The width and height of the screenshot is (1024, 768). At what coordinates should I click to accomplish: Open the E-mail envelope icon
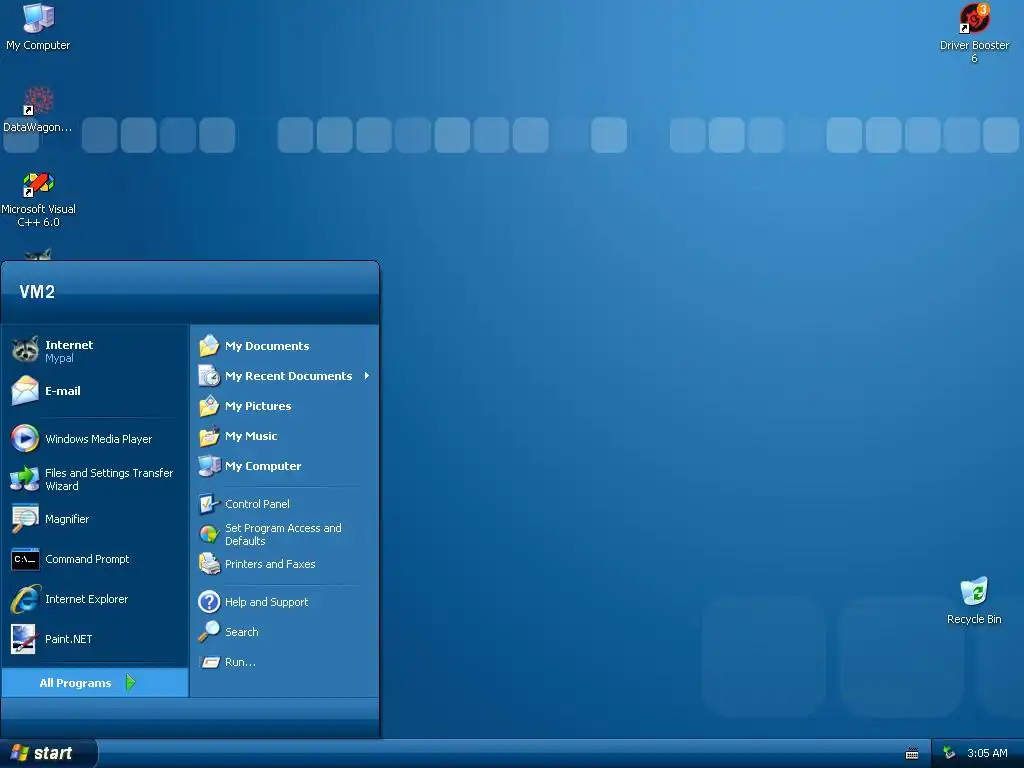click(x=25, y=391)
